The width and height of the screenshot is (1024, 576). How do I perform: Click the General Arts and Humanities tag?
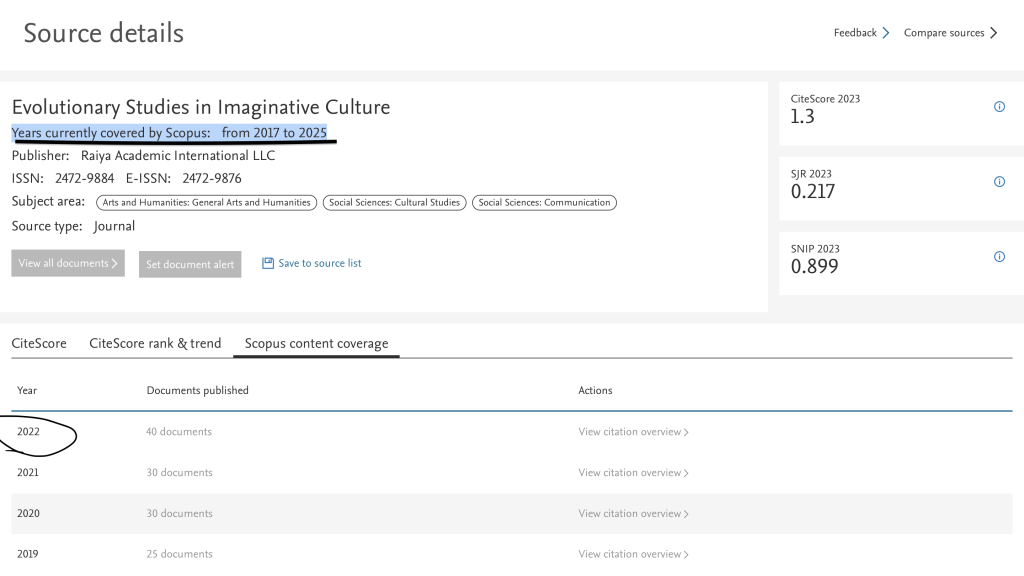207,203
